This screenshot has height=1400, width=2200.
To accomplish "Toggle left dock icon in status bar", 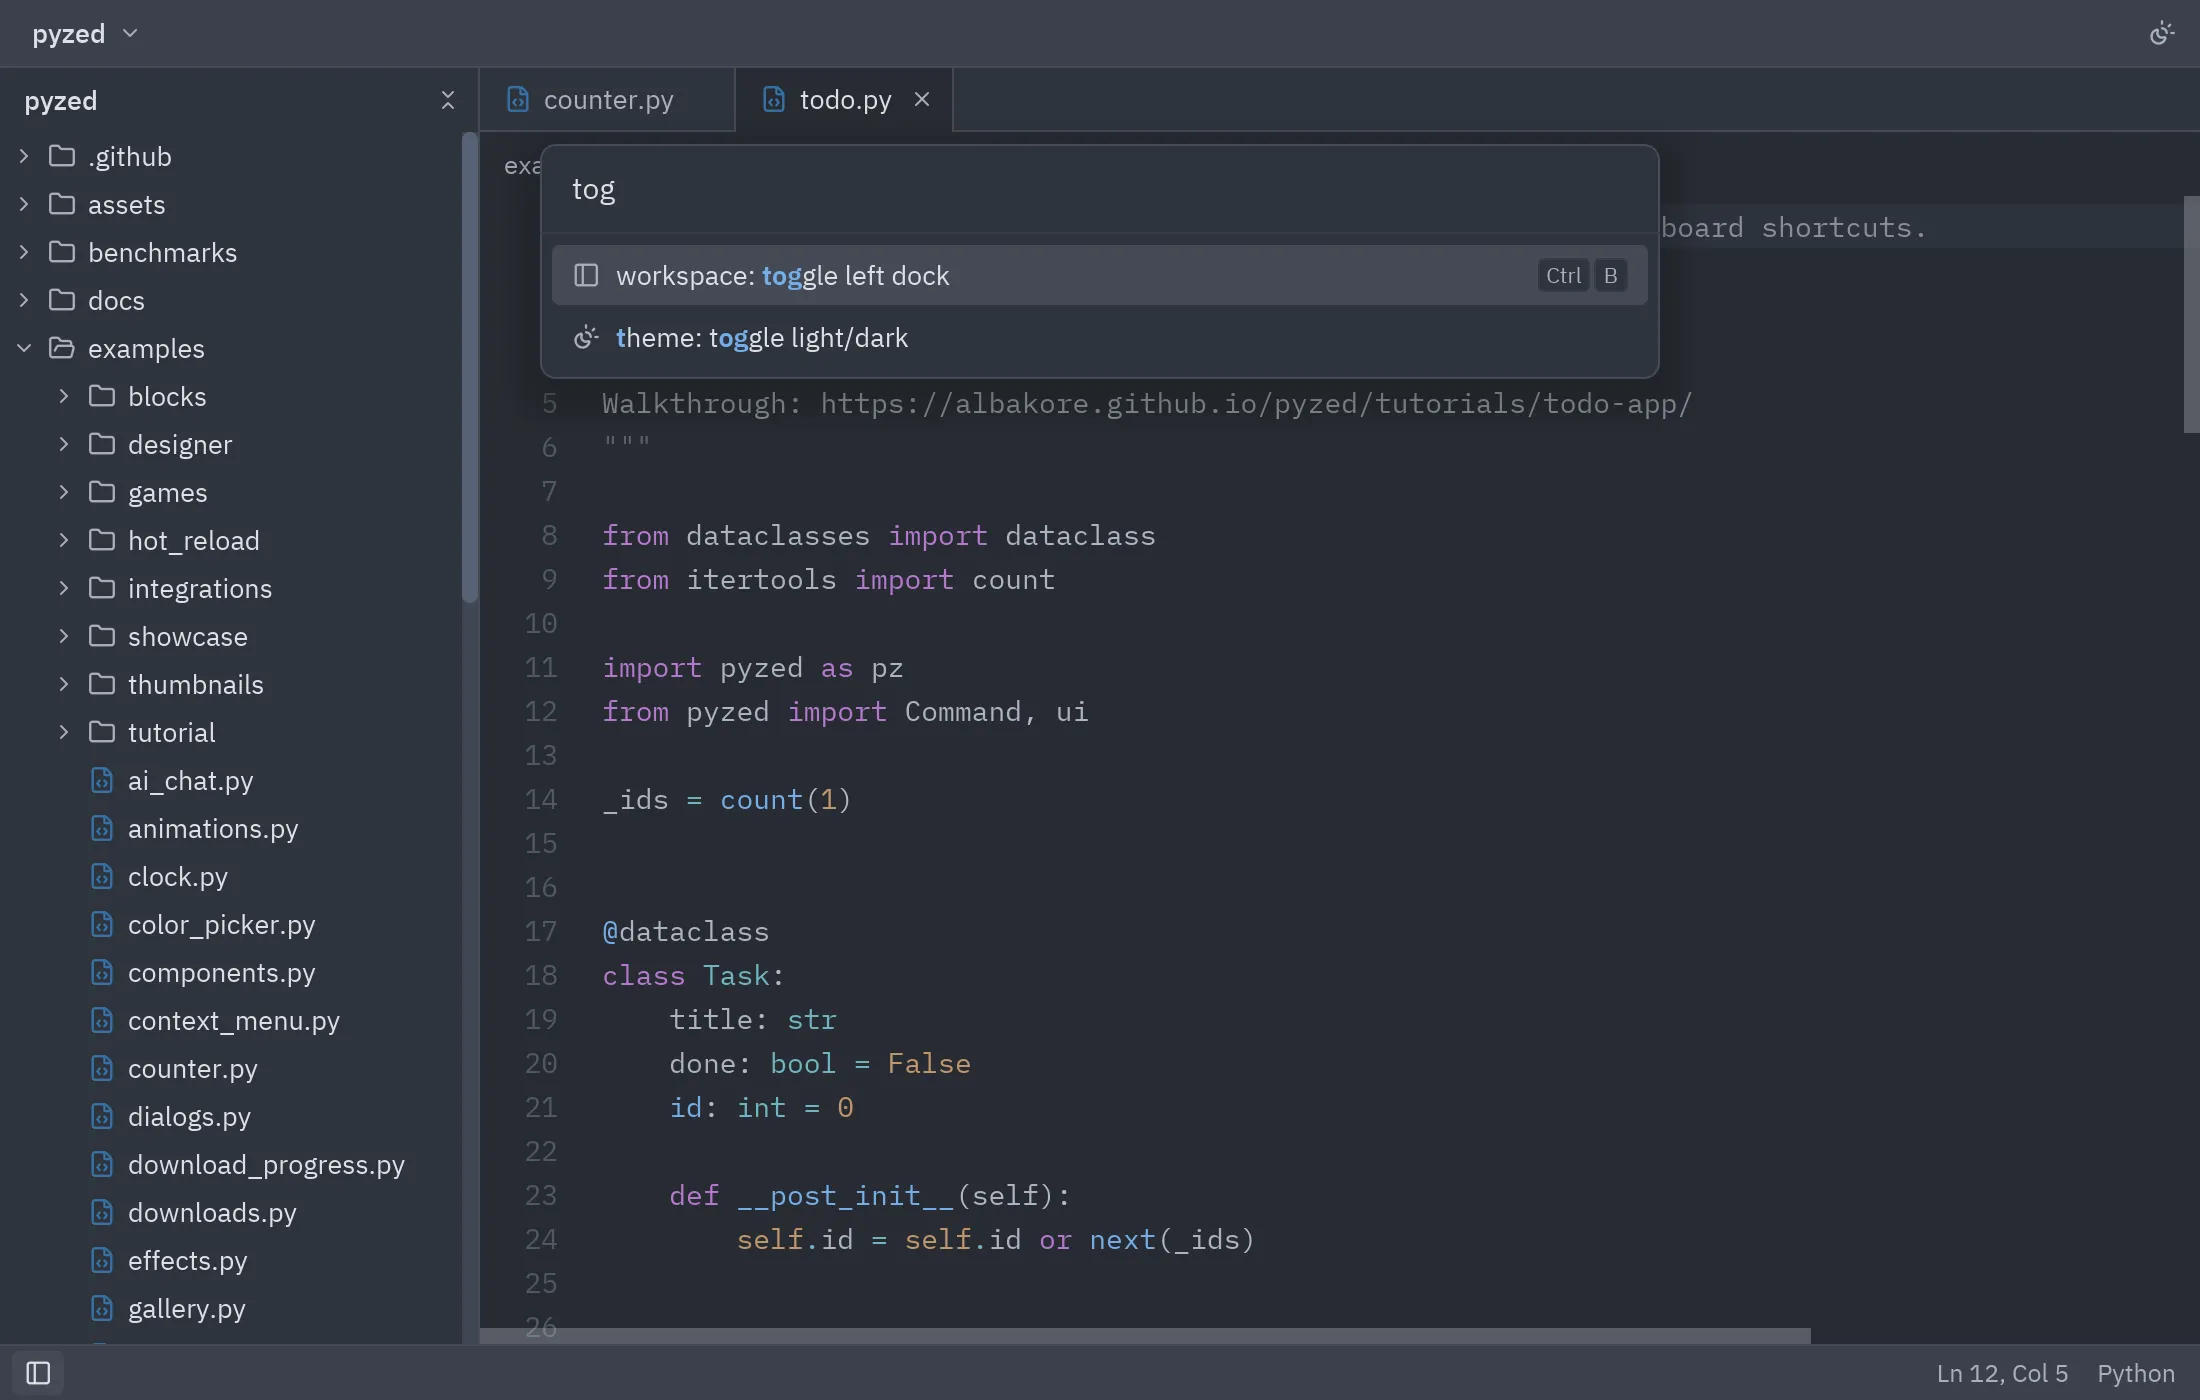I will click(x=38, y=1373).
